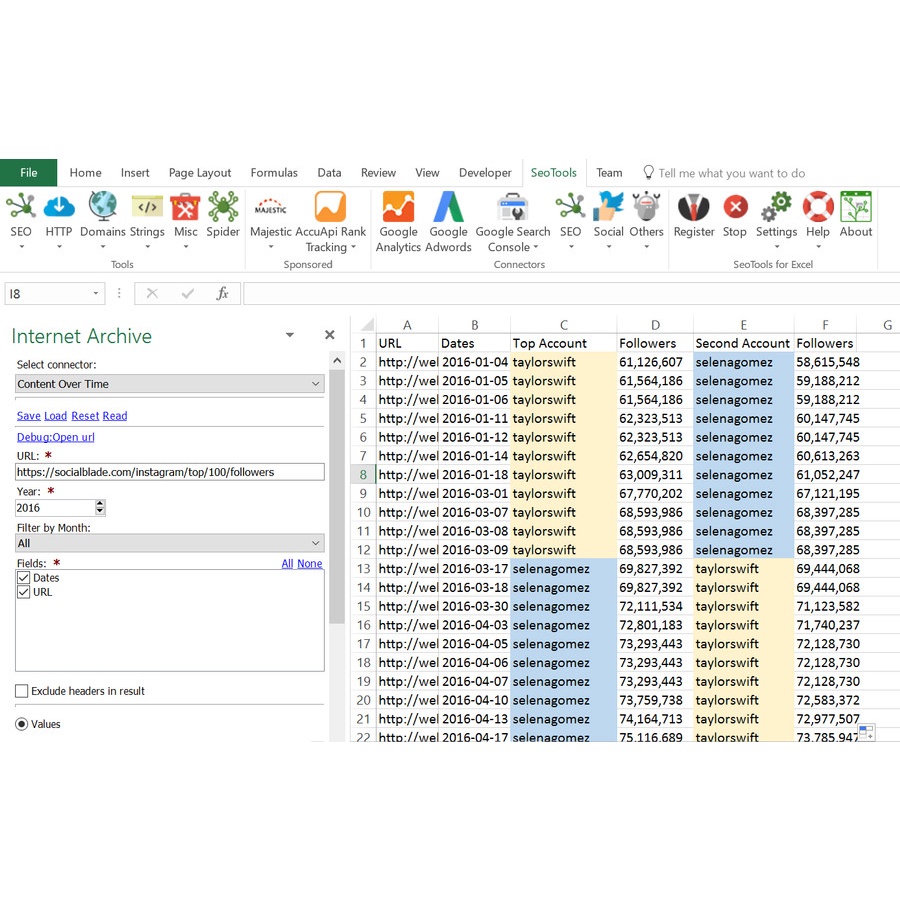900x900 pixels.
Task: Click the Reset link in the panel
Action: (84, 415)
